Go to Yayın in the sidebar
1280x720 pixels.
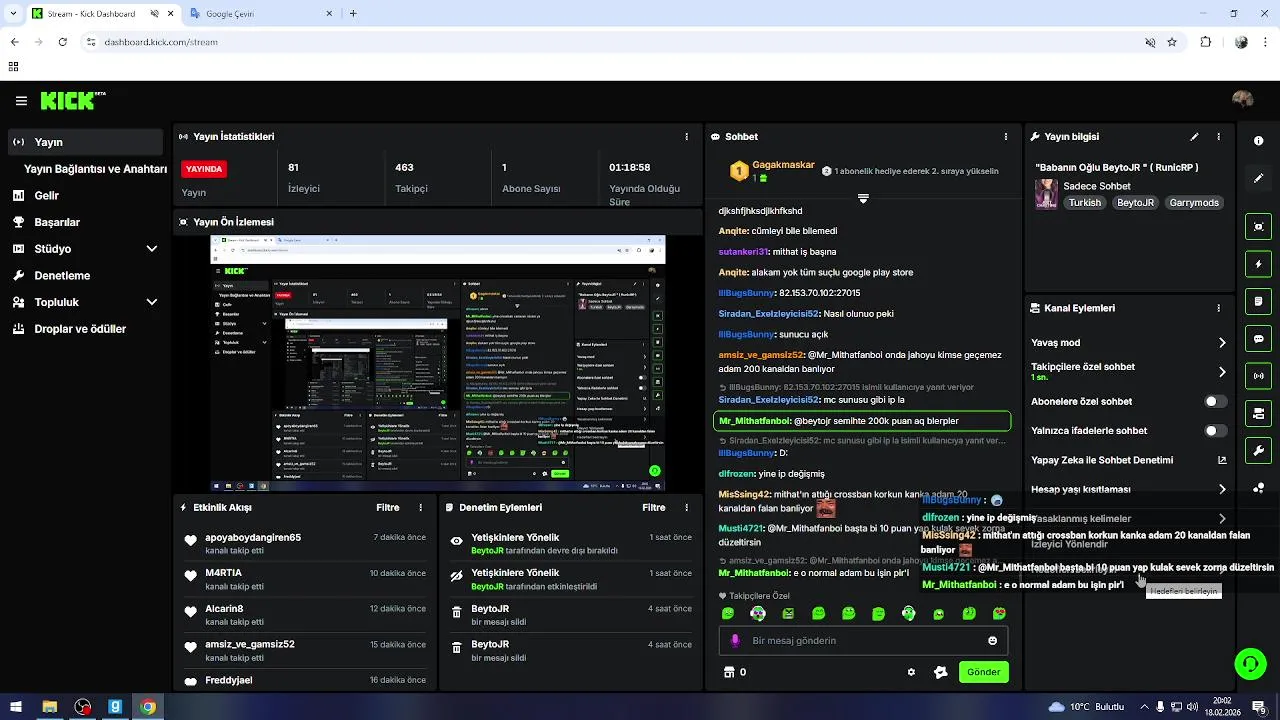85,142
